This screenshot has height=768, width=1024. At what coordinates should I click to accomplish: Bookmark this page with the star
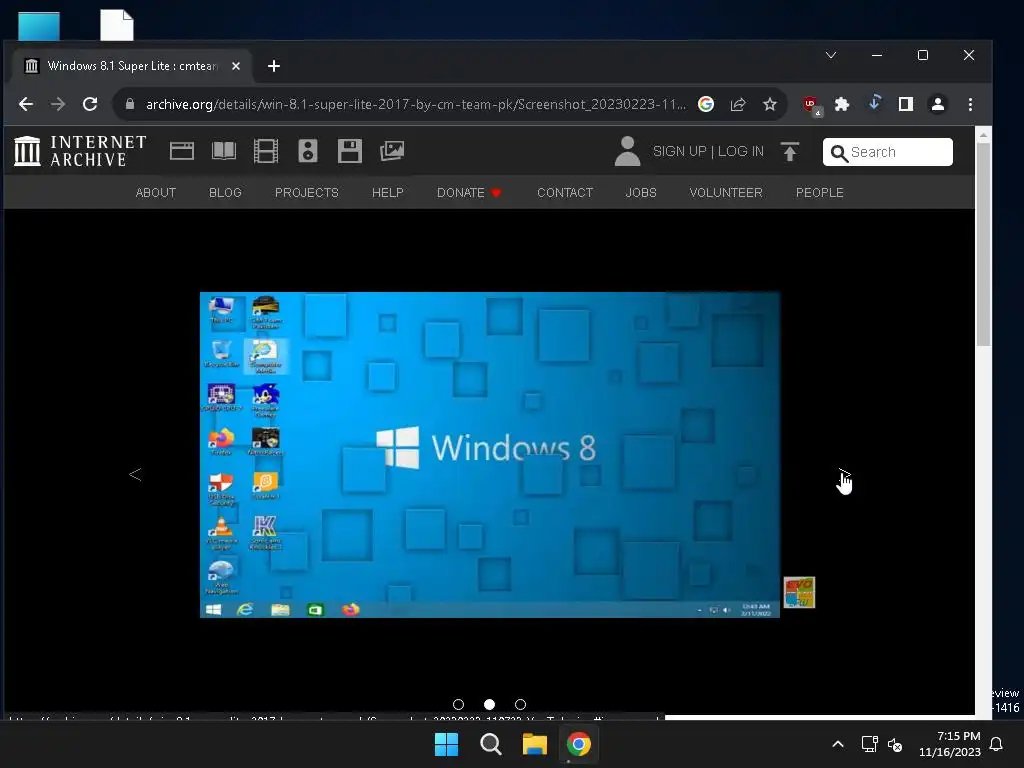[770, 104]
